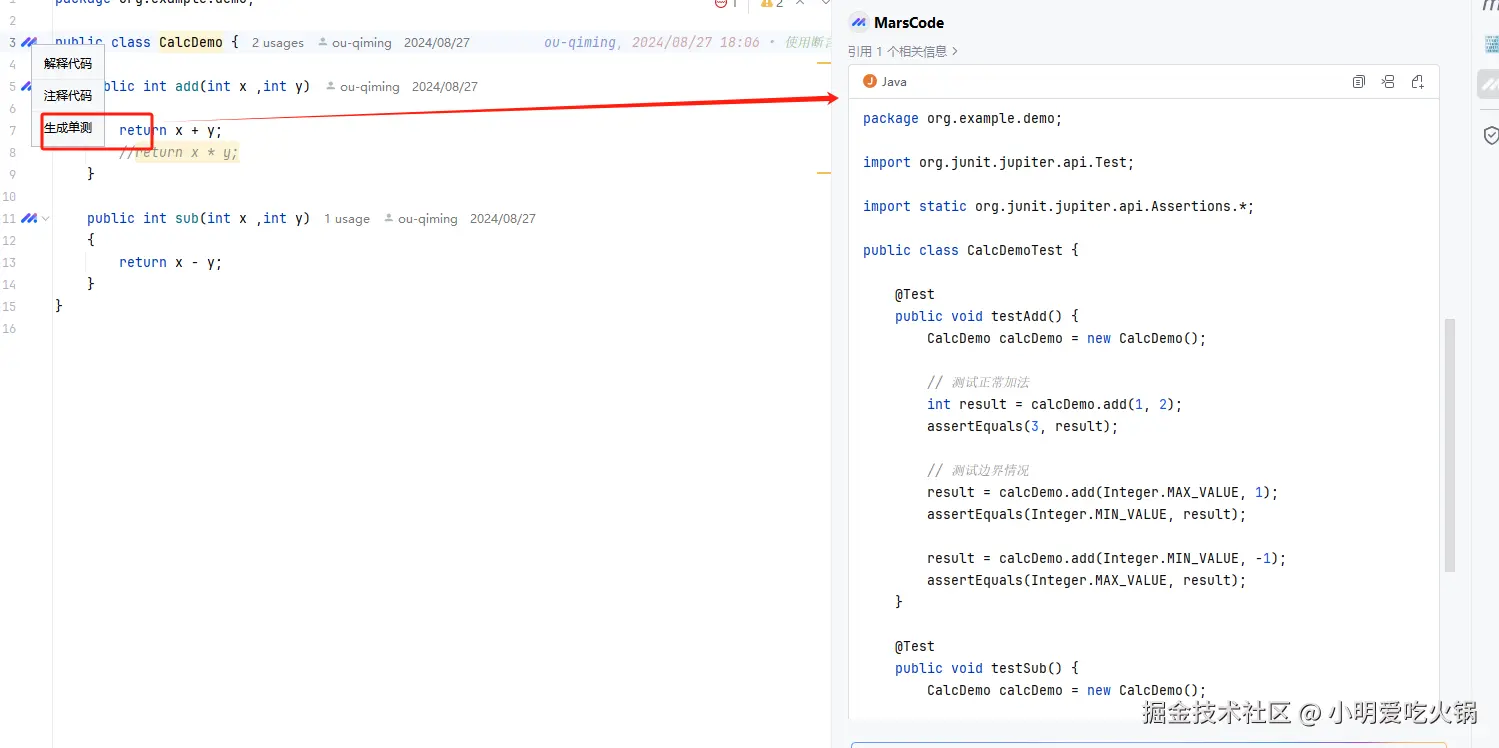Click the 'return x - y;' line
This screenshot has width=1499, height=748.
170,262
